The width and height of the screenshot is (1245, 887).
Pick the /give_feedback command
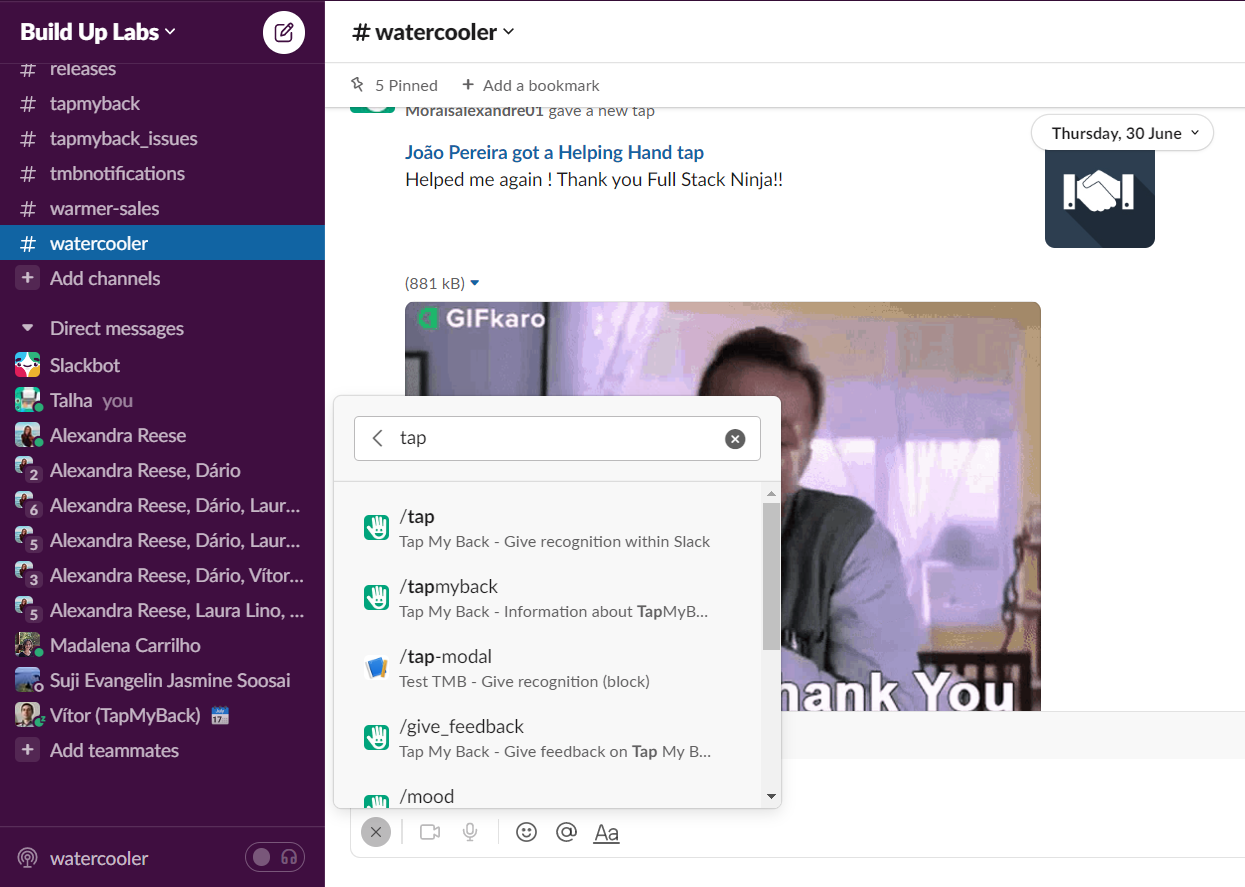tap(547, 737)
